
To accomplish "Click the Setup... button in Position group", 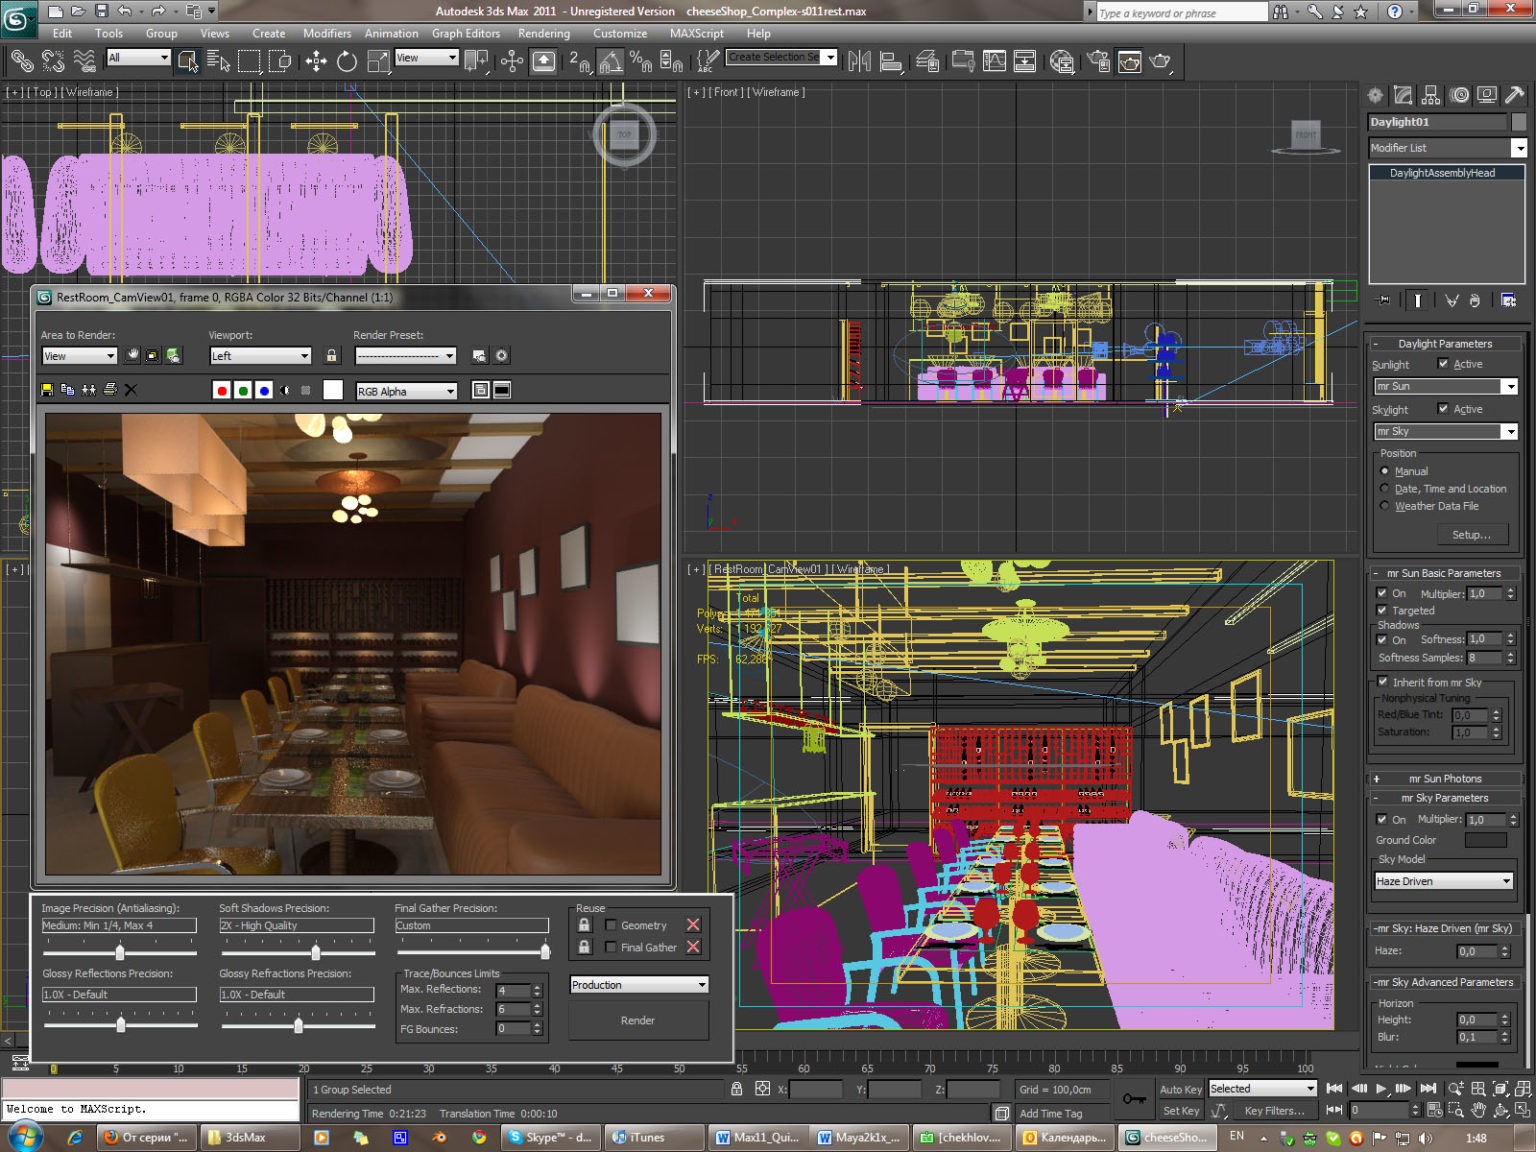I will [1470, 535].
